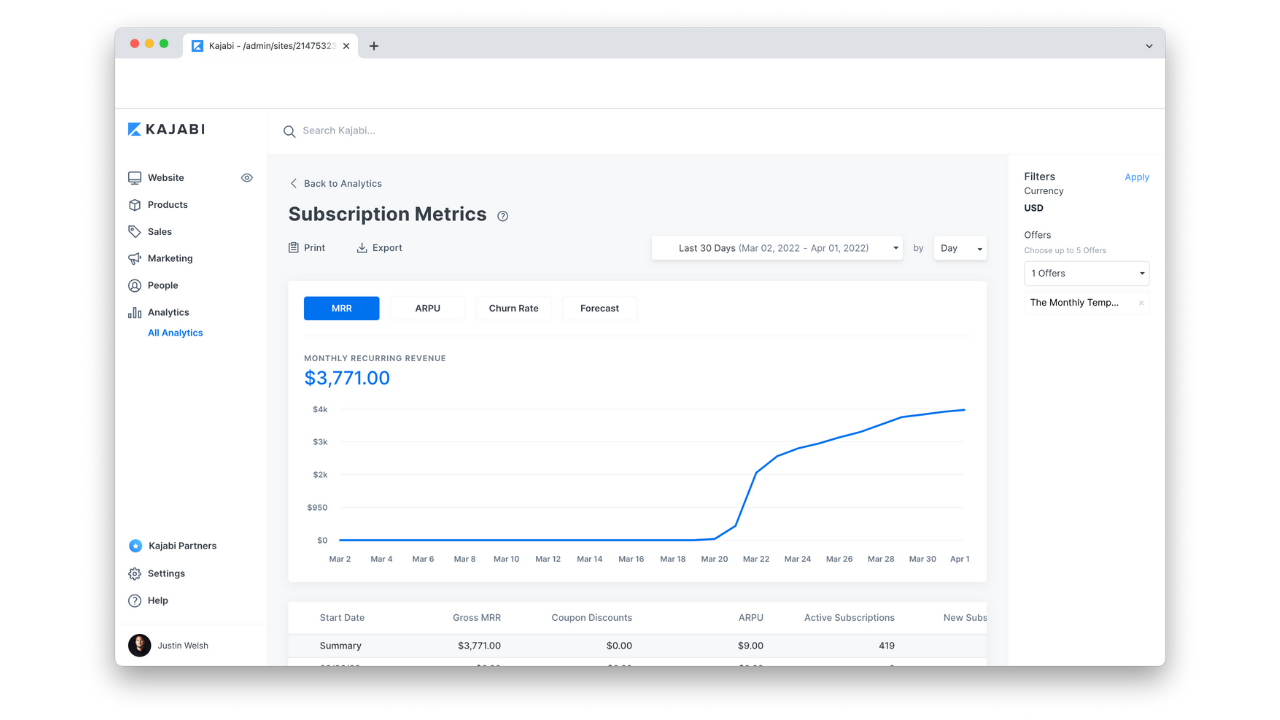The image size is (1280, 720).
Task: Click the Settings gear icon
Action: 135,574
